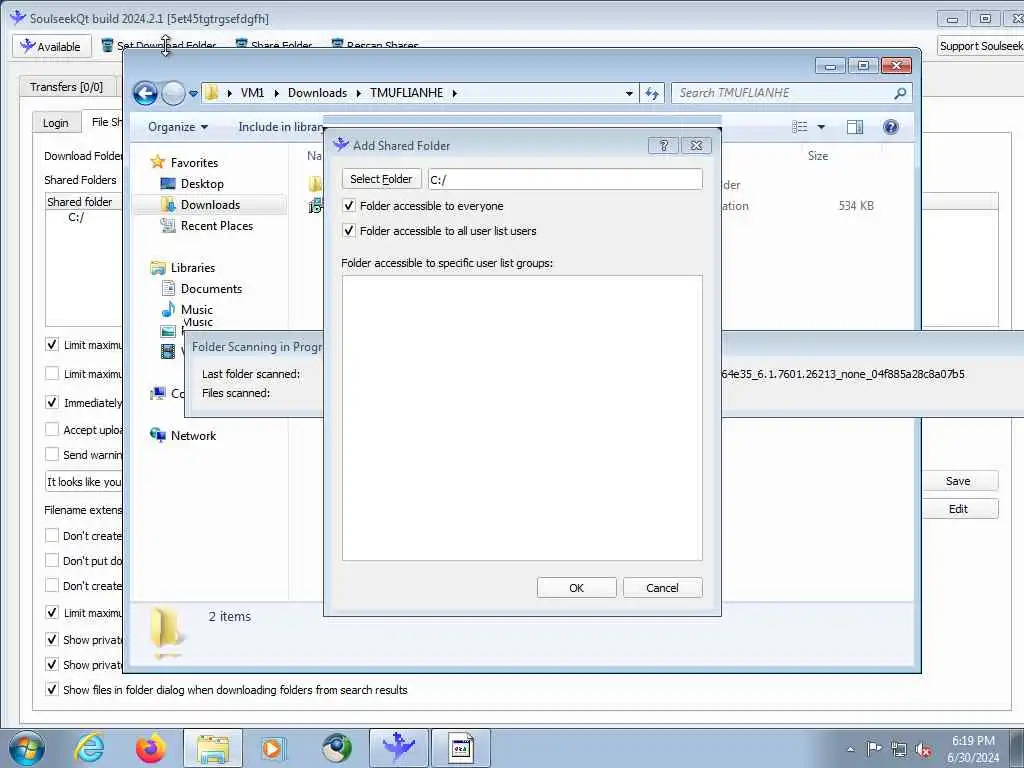Uncheck Folder accessible to everyone
This screenshot has height=768, width=1024.
pos(349,206)
